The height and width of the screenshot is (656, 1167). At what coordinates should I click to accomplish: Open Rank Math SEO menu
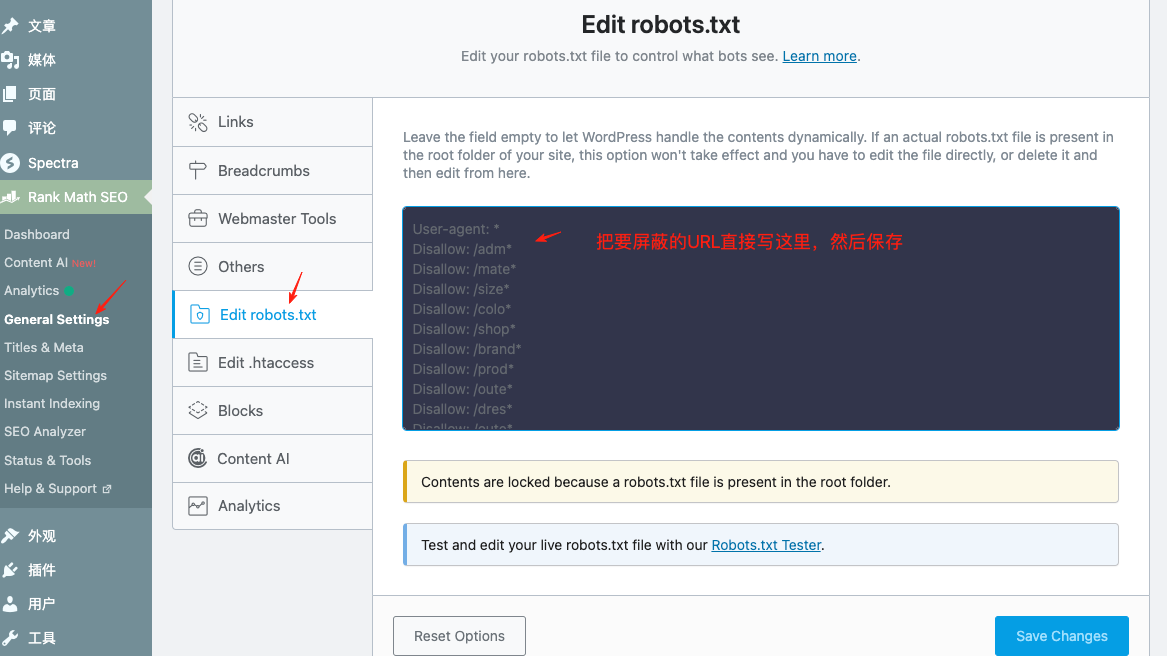pyautogui.click(x=77, y=197)
